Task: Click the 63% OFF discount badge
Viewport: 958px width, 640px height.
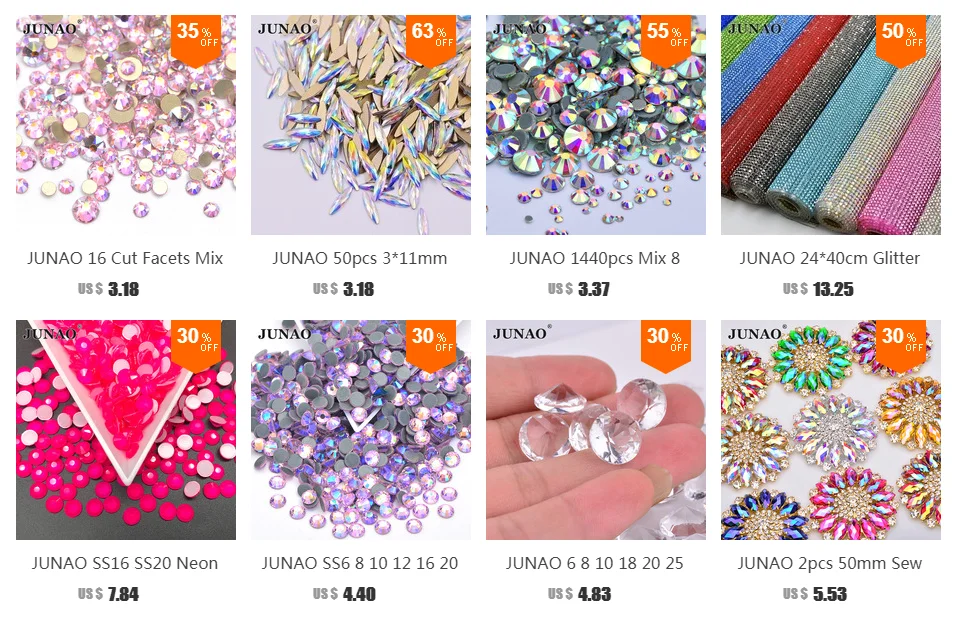Action: click(431, 40)
